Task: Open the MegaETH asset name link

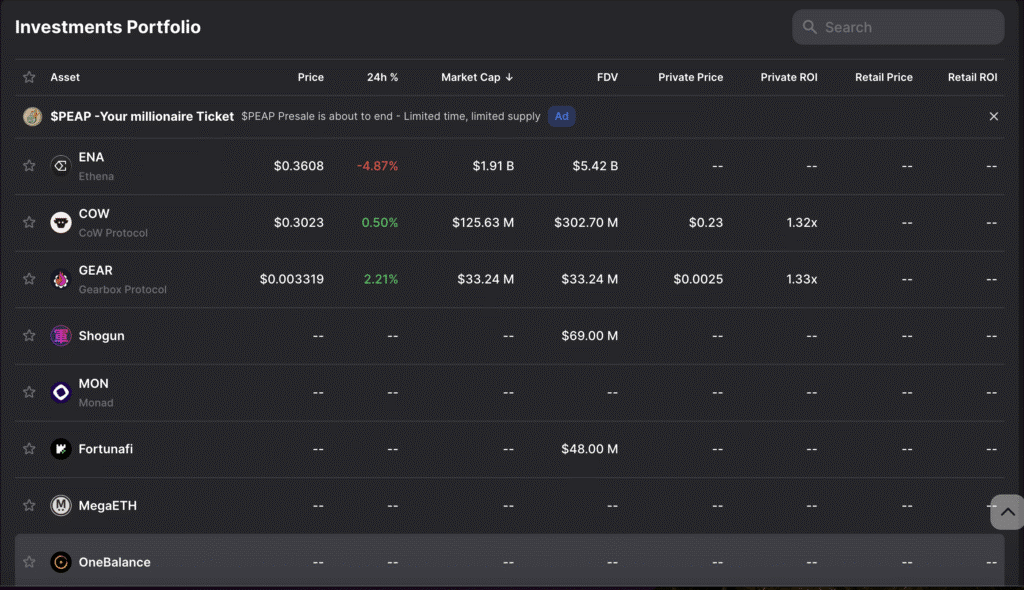Action: tap(108, 506)
